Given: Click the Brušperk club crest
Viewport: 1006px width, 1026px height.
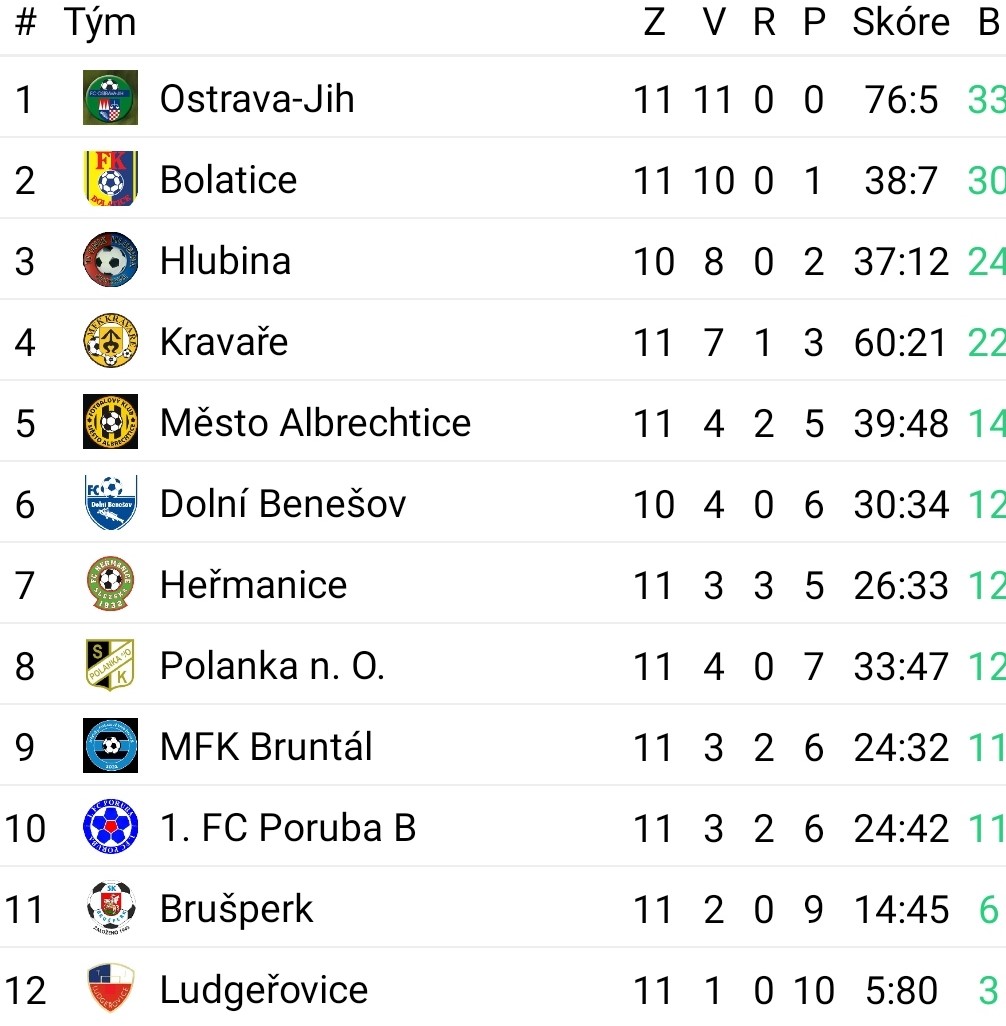Looking at the screenshot, I should [110, 908].
